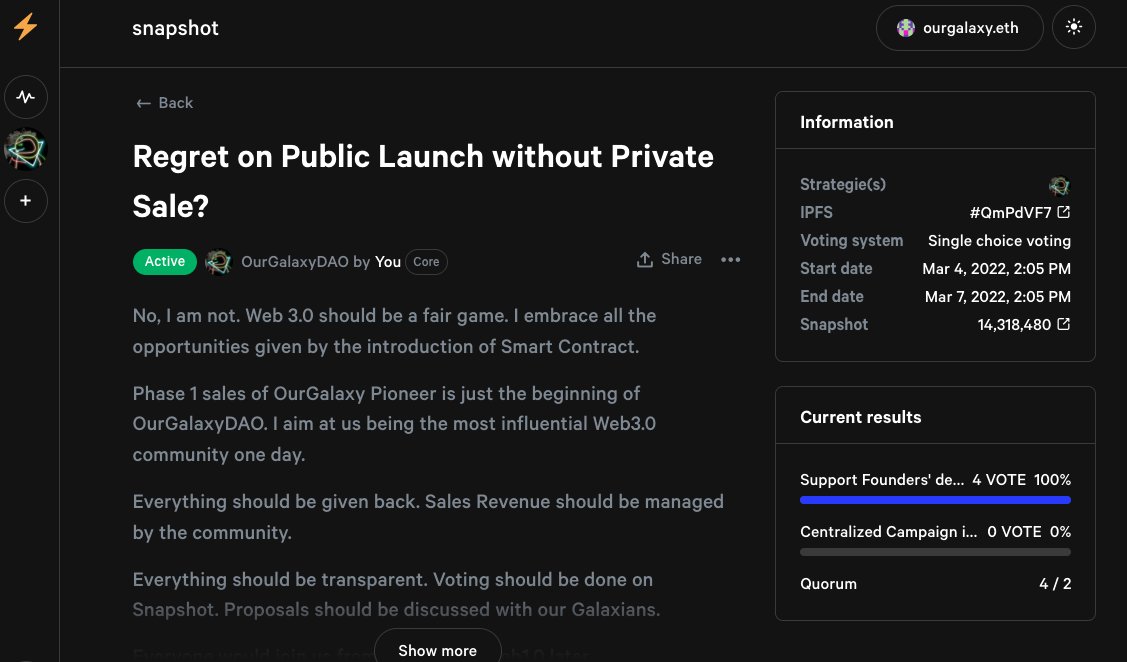This screenshot has height=662, width=1127.
Task: Click the Active status badge
Action: tap(165, 262)
